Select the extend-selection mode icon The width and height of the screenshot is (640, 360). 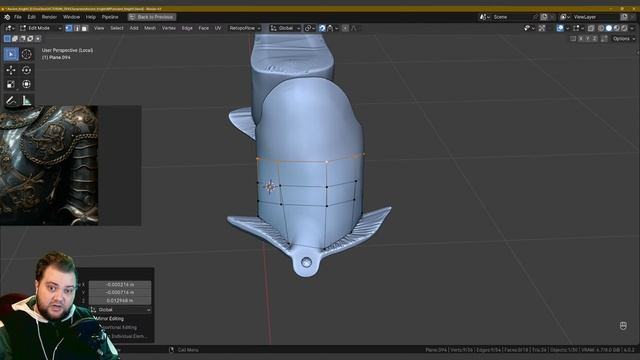click(15, 38)
